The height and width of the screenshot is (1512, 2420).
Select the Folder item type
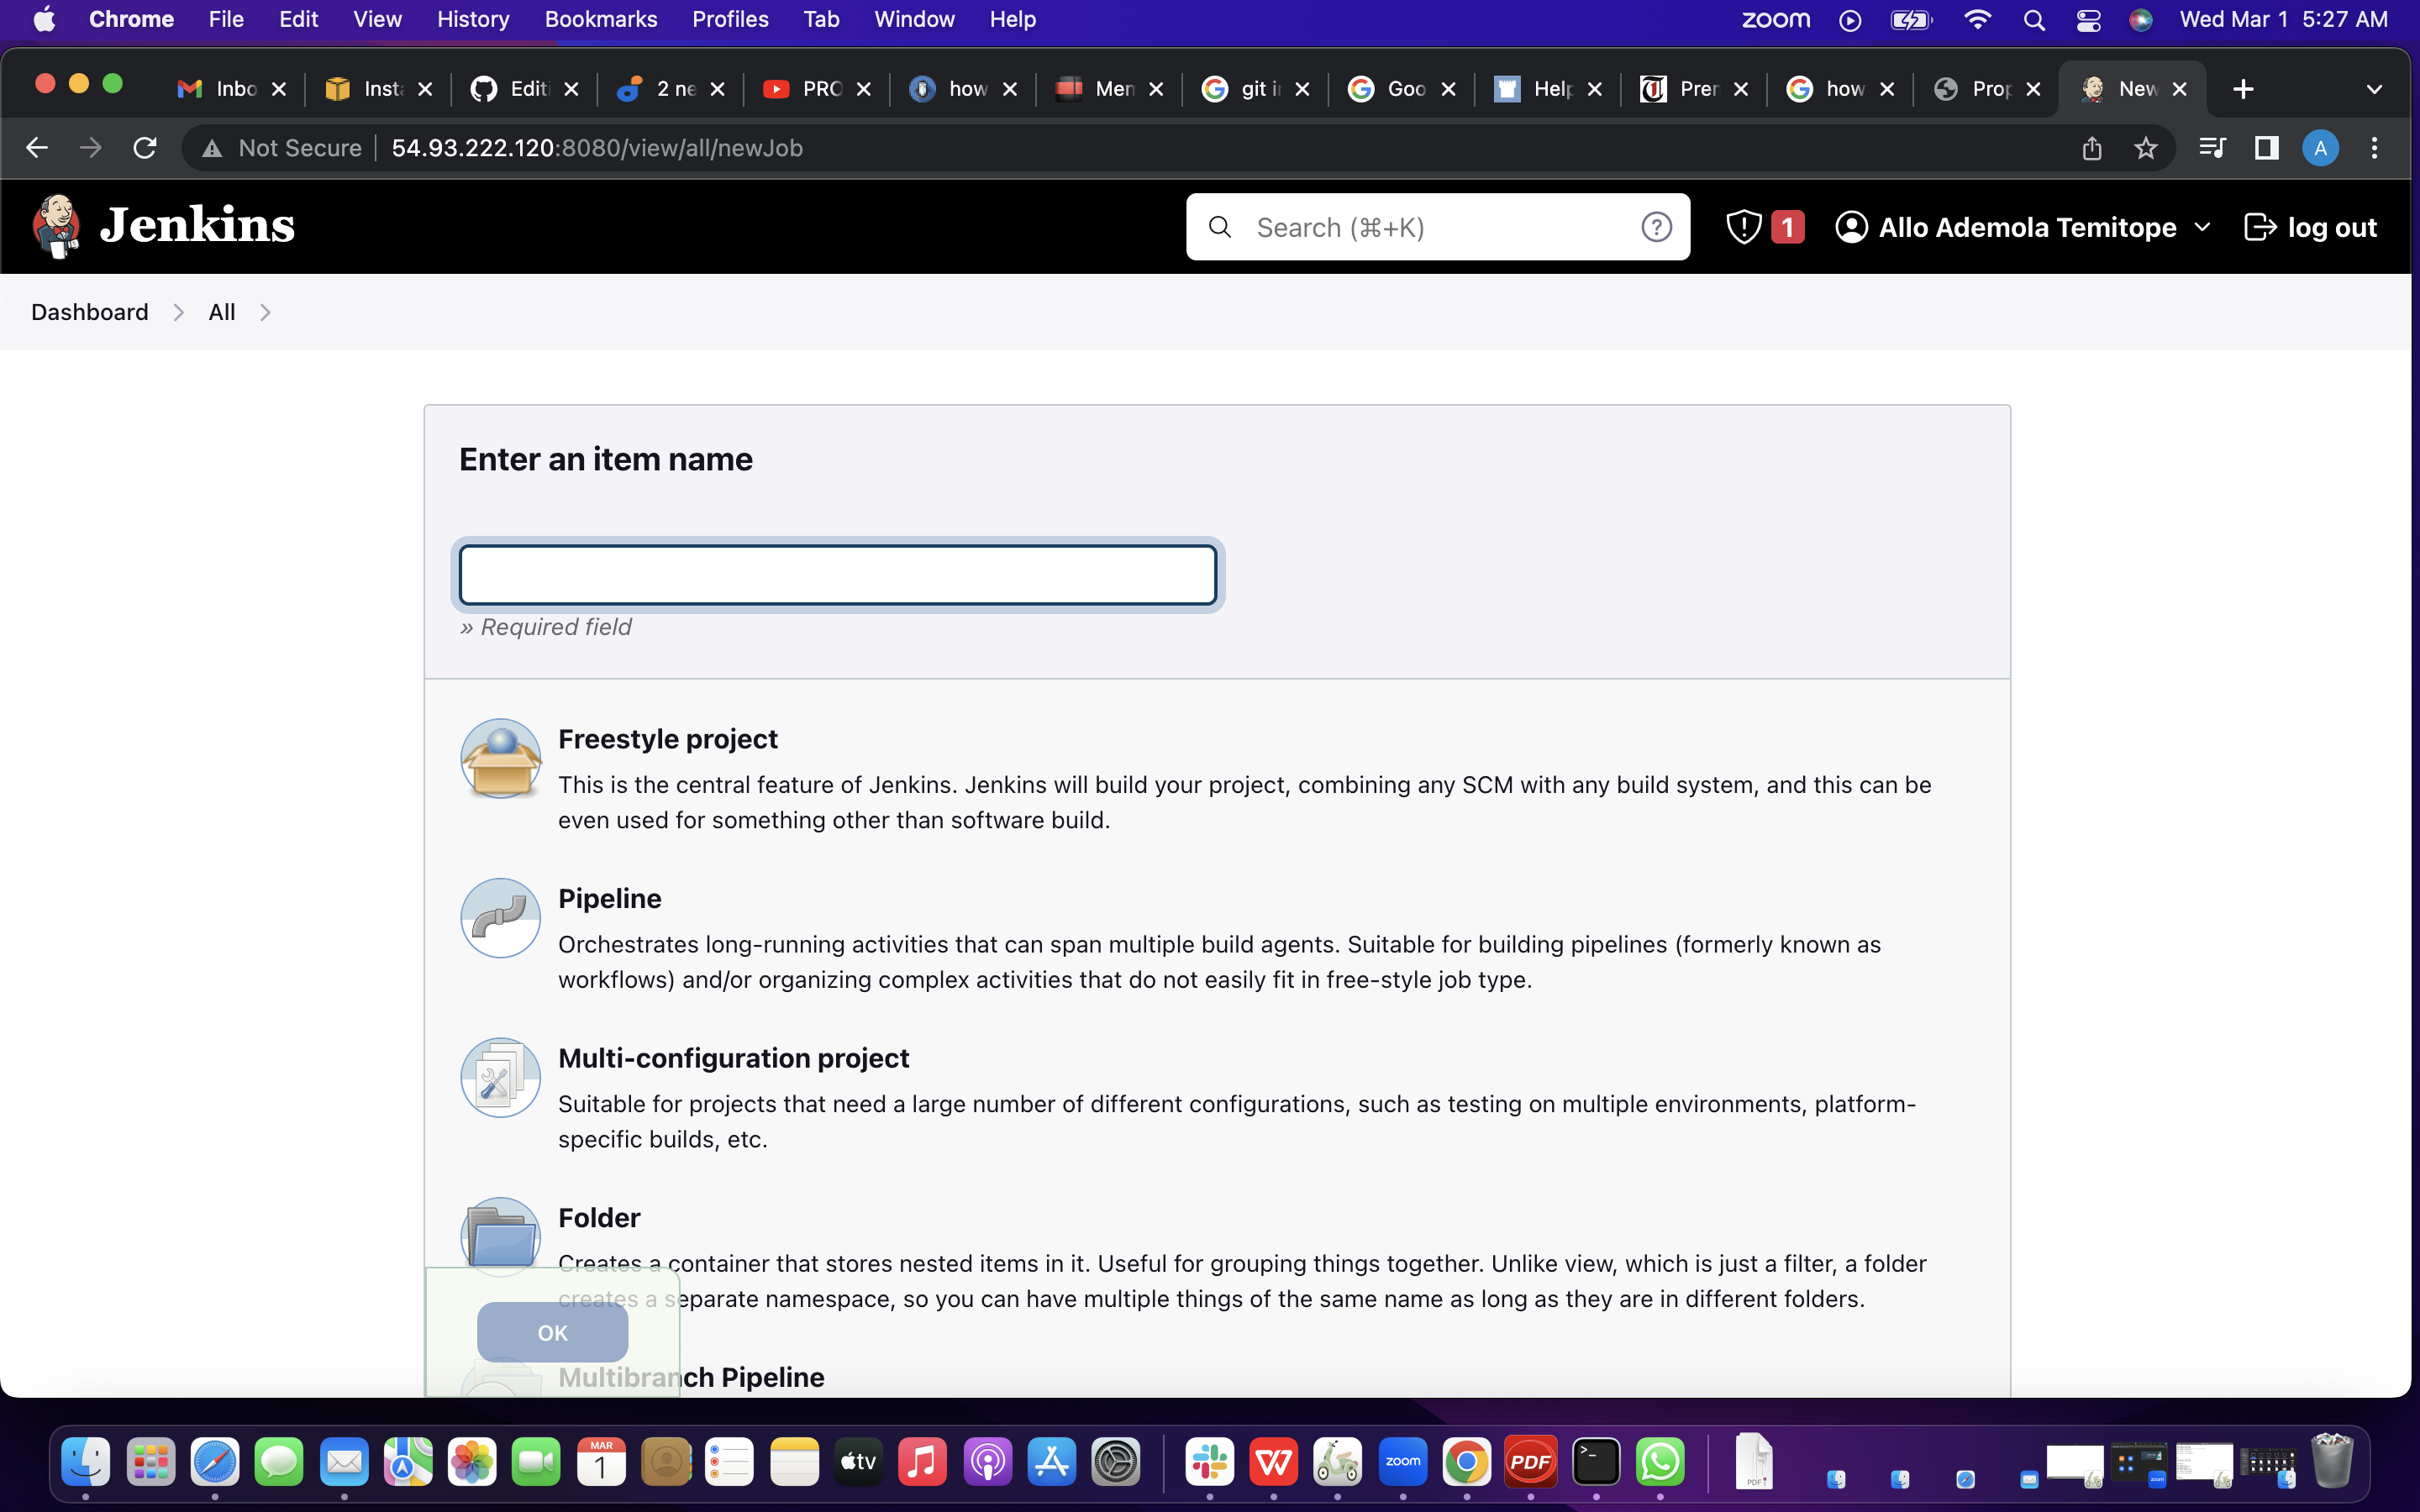[x=598, y=1217]
